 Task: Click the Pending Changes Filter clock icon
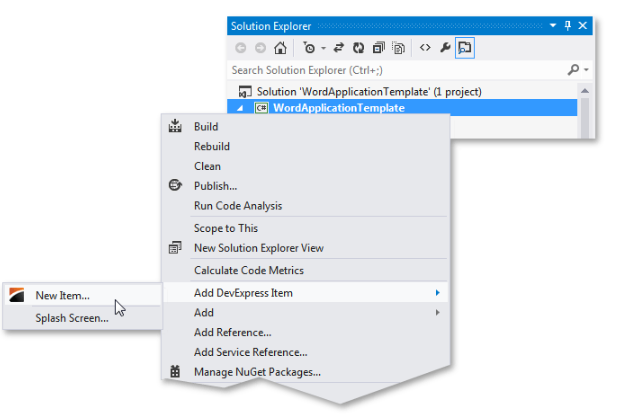pos(309,48)
